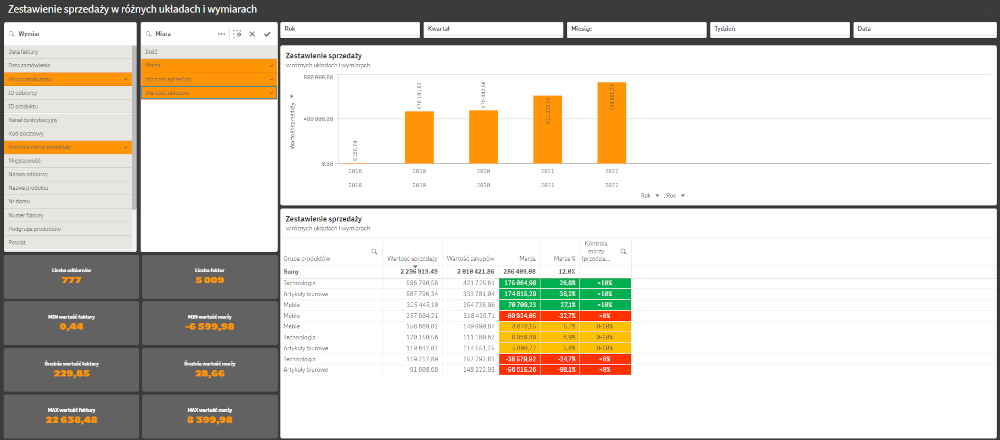Click the 2020 bar in the chart
The height and width of the screenshot is (440, 1000).
[483, 137]
